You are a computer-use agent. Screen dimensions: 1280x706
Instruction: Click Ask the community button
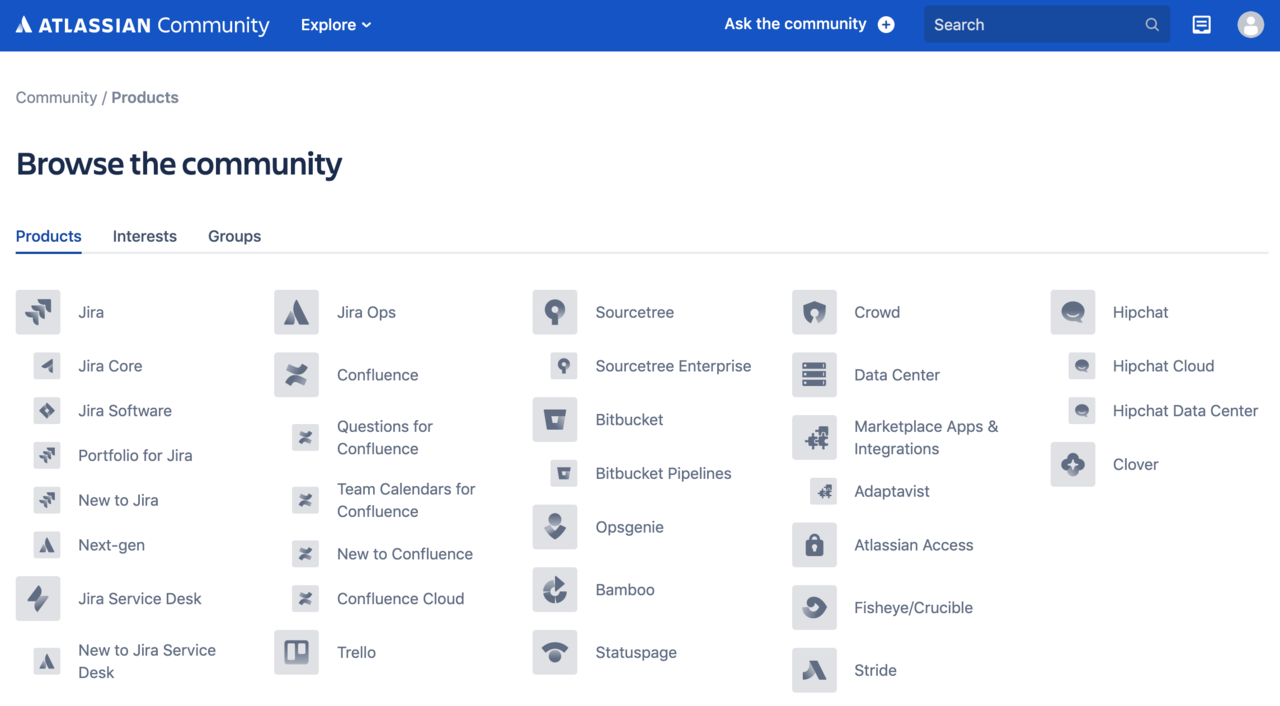(809, 24)
